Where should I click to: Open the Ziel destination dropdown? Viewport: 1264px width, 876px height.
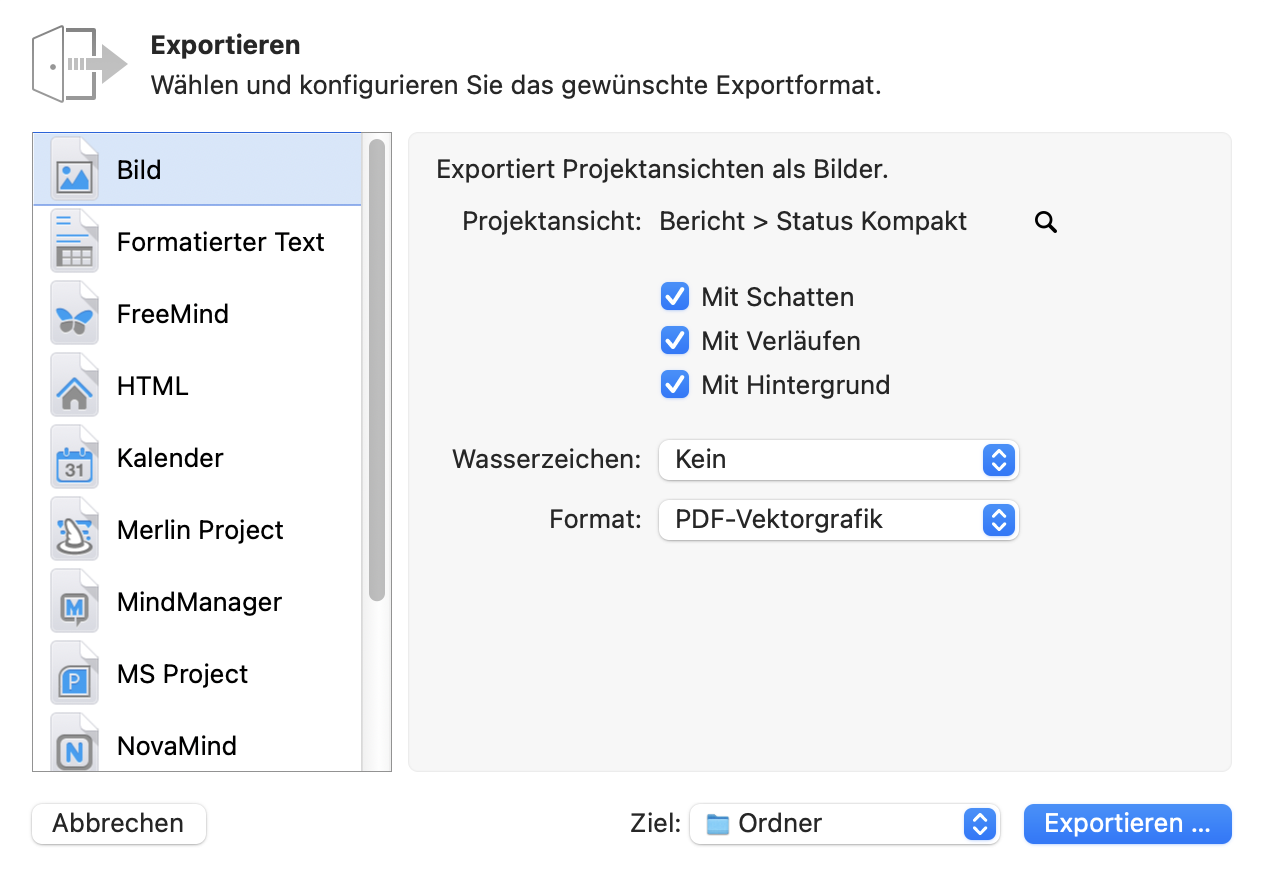coord(845,824)
